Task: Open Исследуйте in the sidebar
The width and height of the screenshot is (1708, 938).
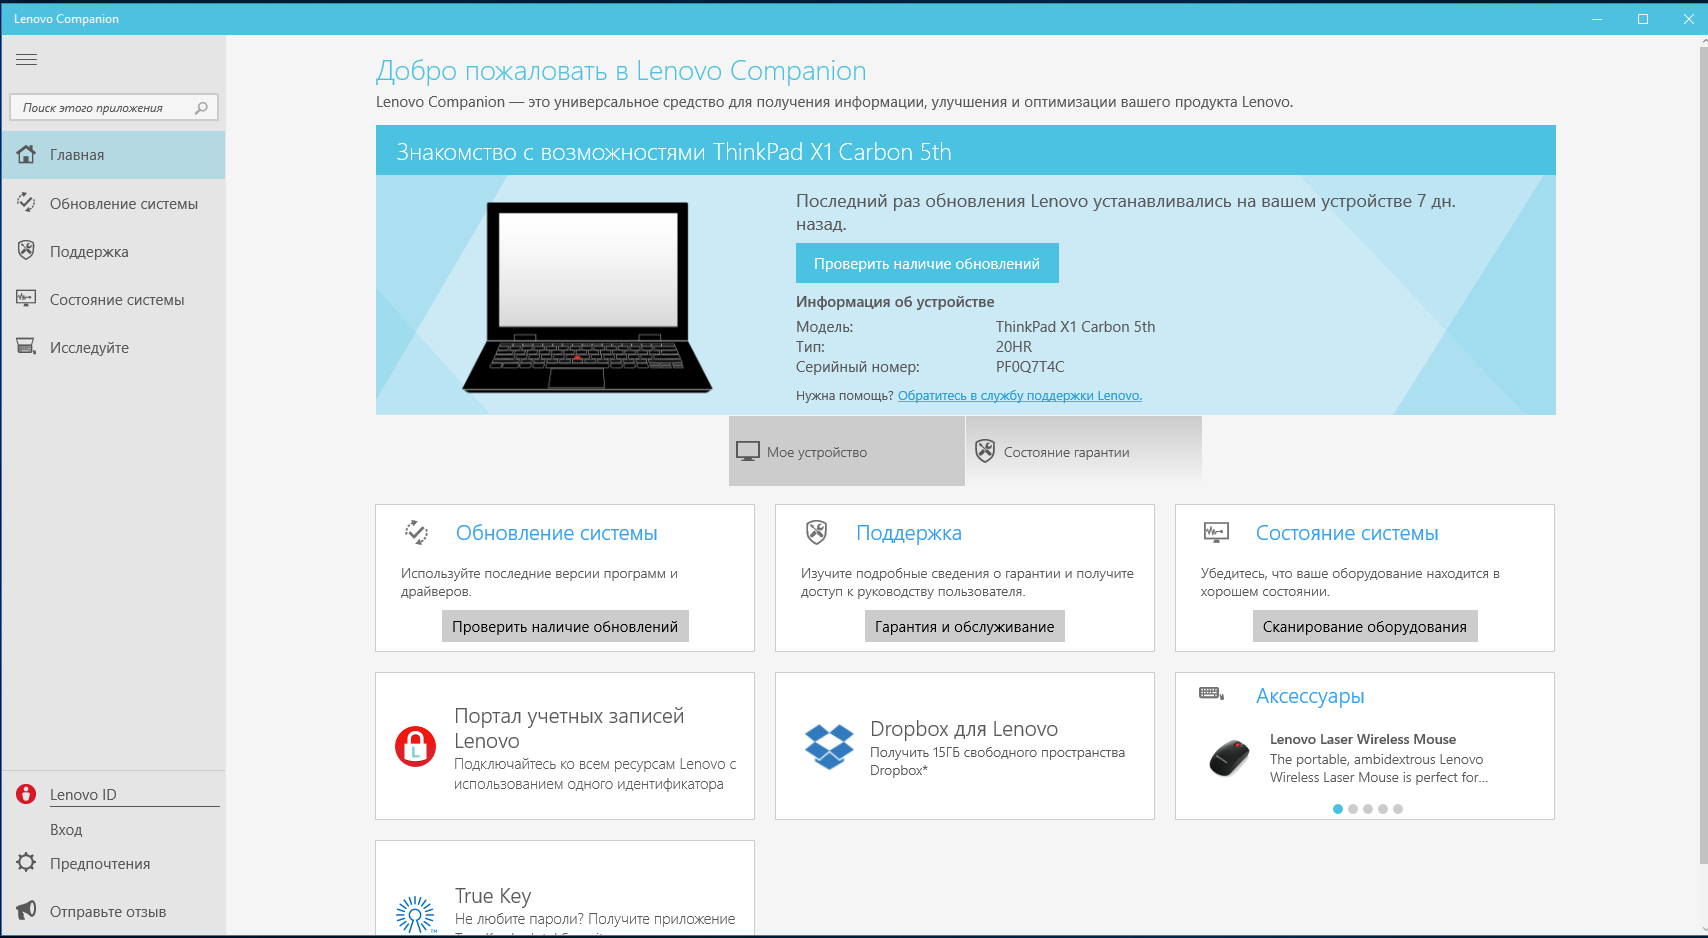Action: 114,347
